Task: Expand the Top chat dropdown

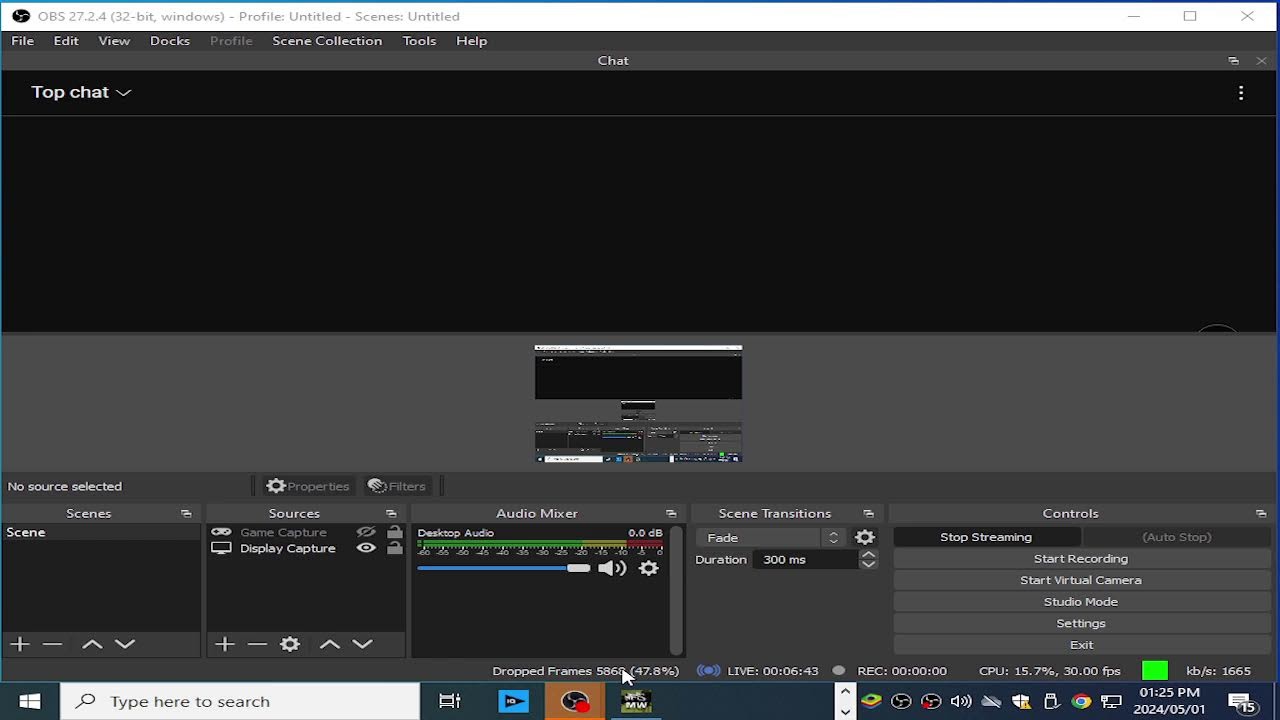Action: pos(81,92)
